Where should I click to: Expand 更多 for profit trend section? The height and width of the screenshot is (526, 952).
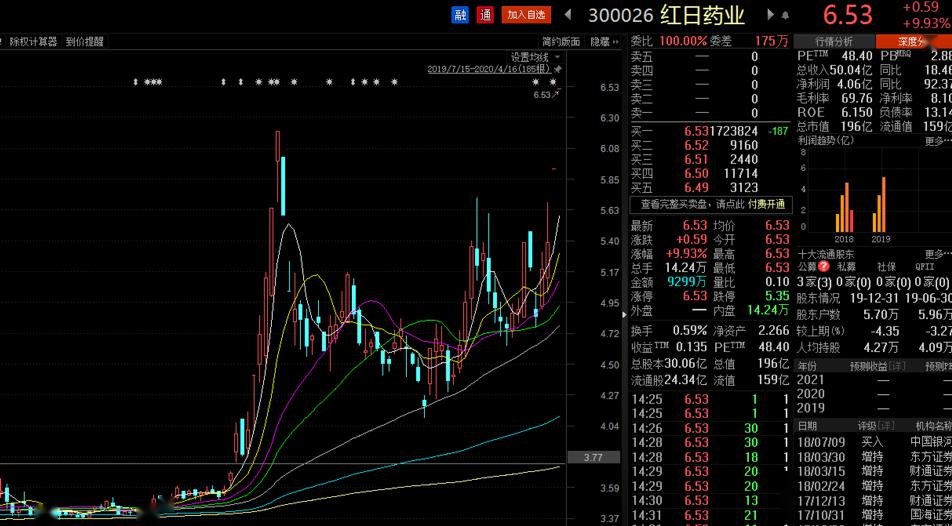(x=937, y=141)
